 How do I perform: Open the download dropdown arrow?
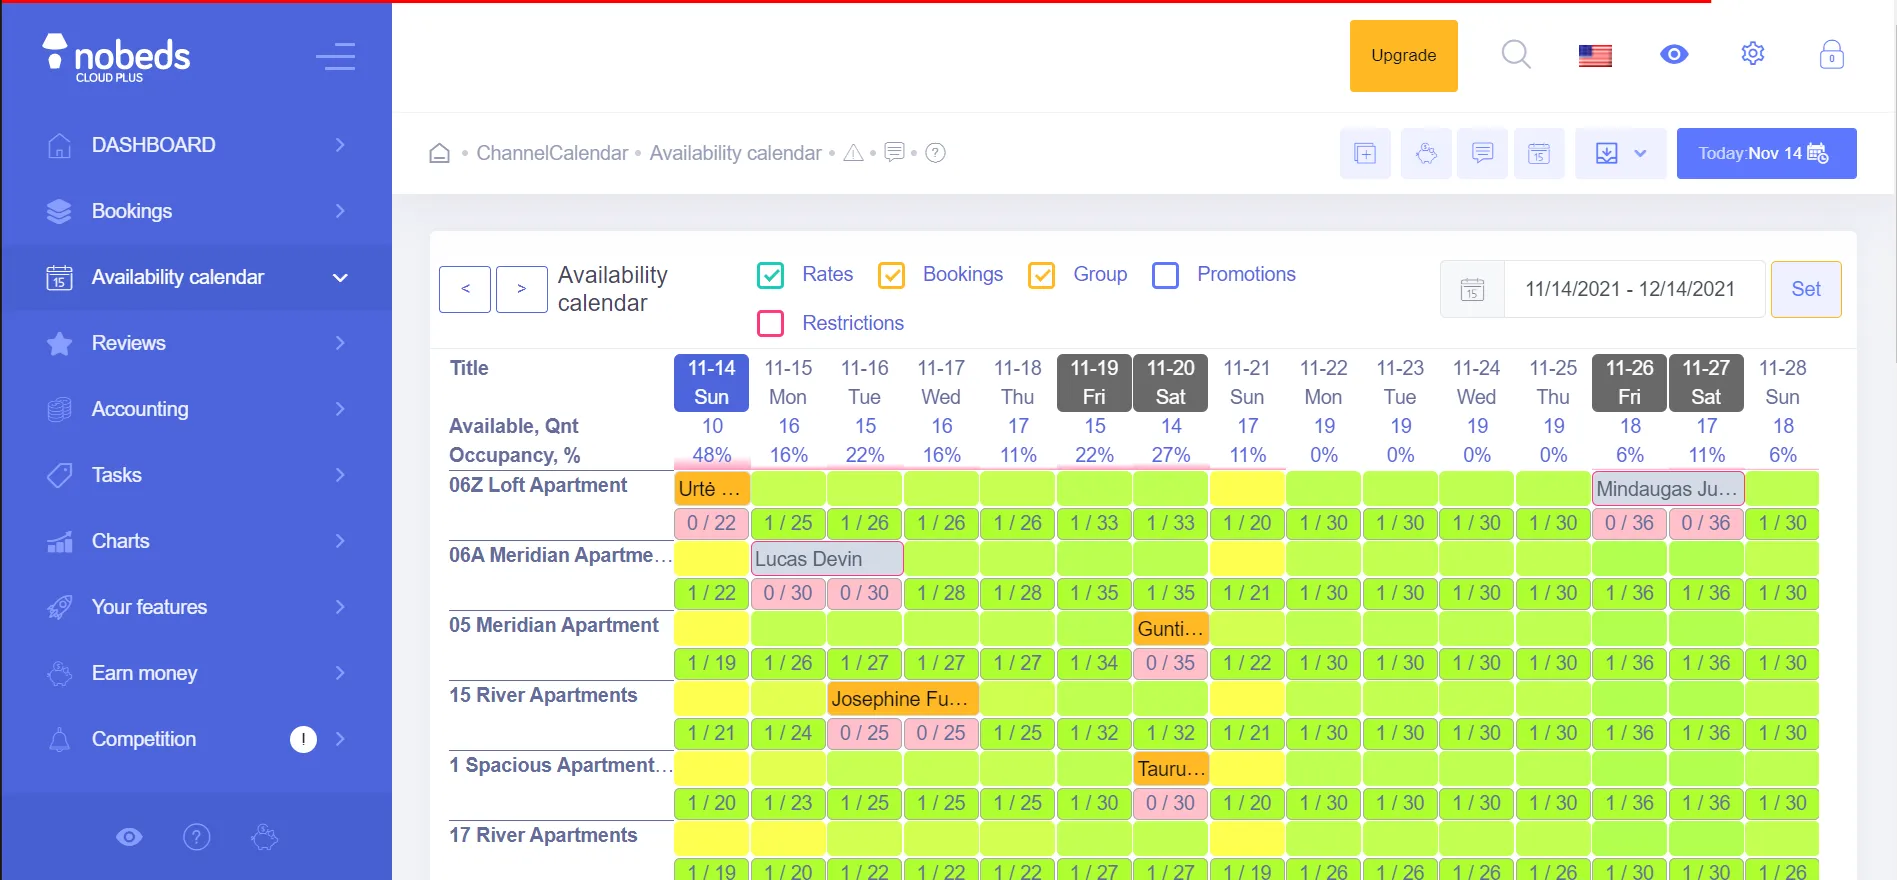tap(1640, 153)
